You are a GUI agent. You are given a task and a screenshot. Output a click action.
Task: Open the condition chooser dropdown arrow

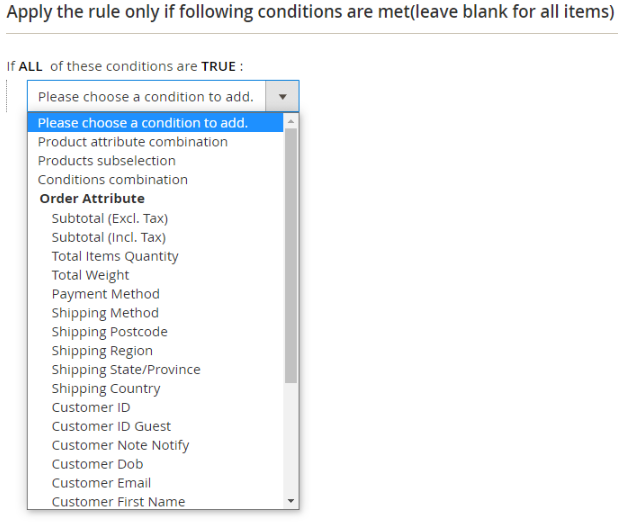pyautogui.click(x=283, y=97)
